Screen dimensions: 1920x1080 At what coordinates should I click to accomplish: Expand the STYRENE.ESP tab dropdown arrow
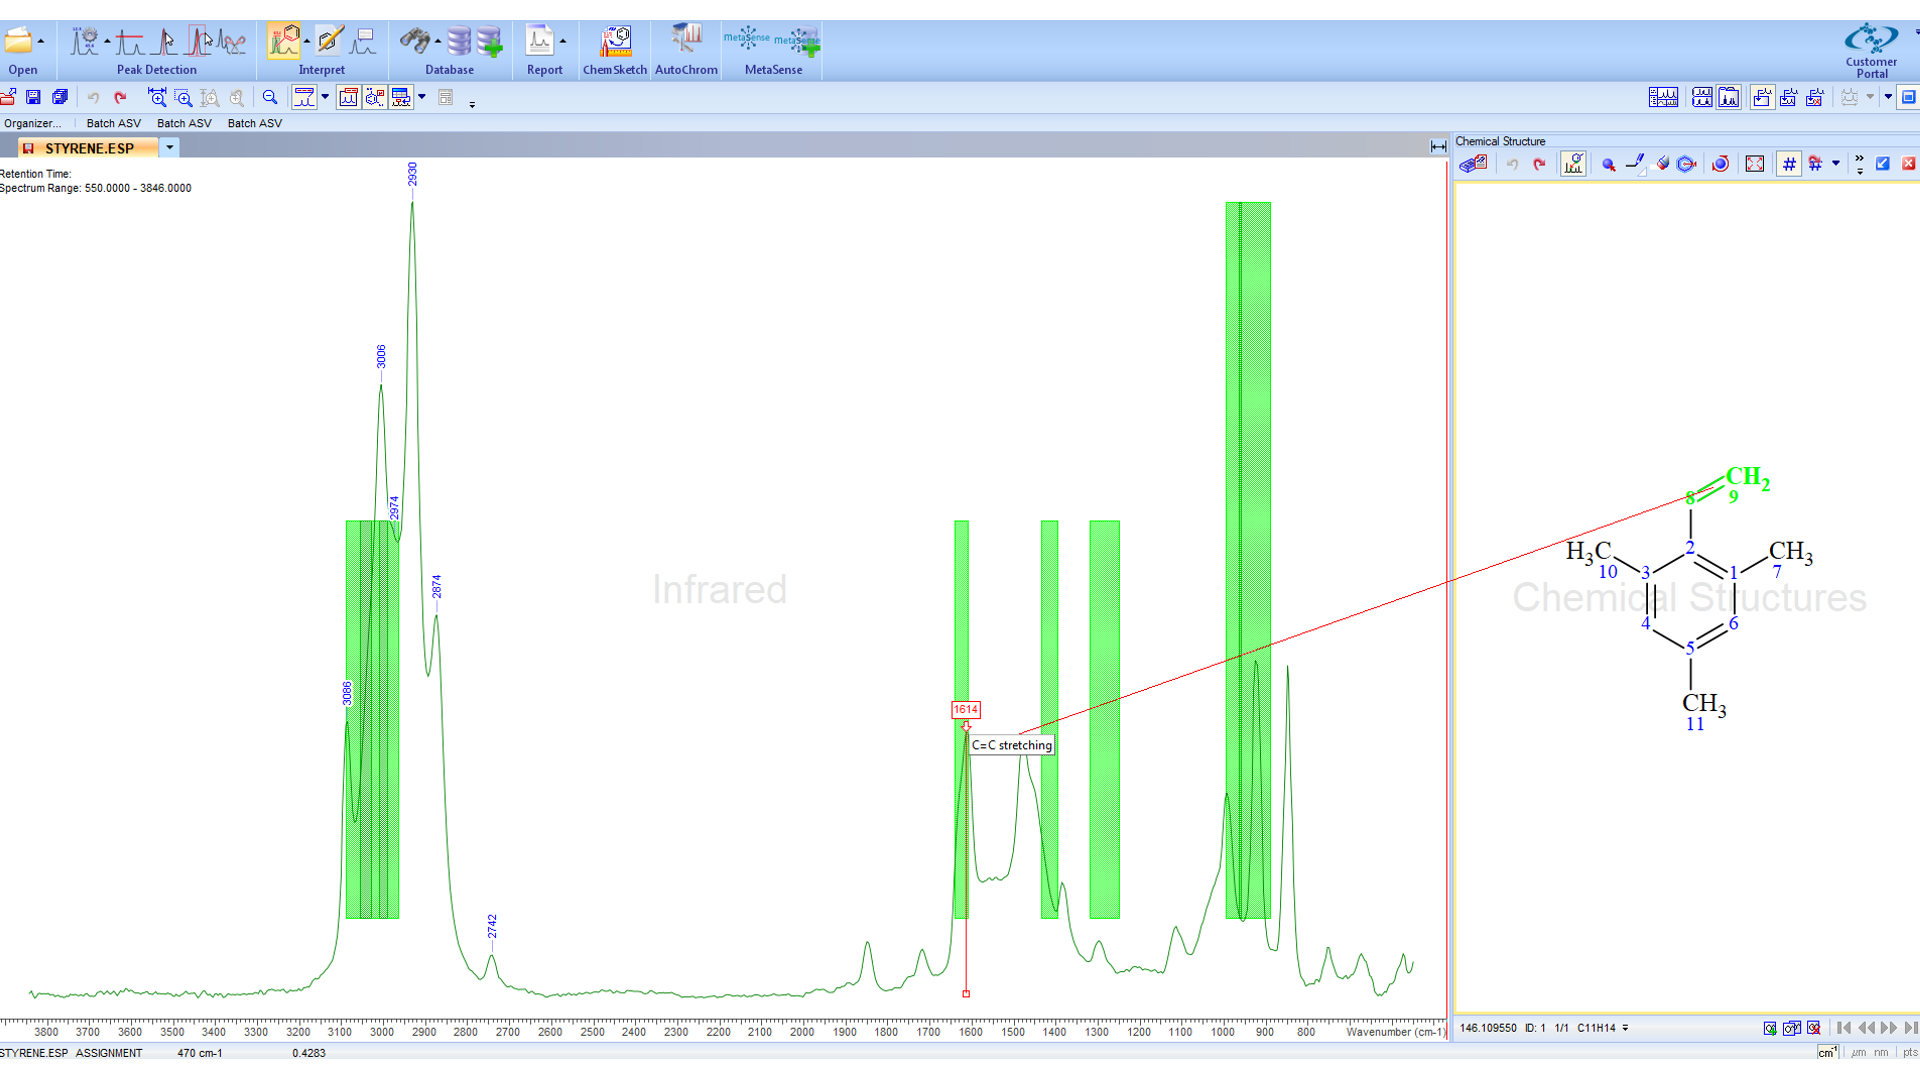(170, 148)
